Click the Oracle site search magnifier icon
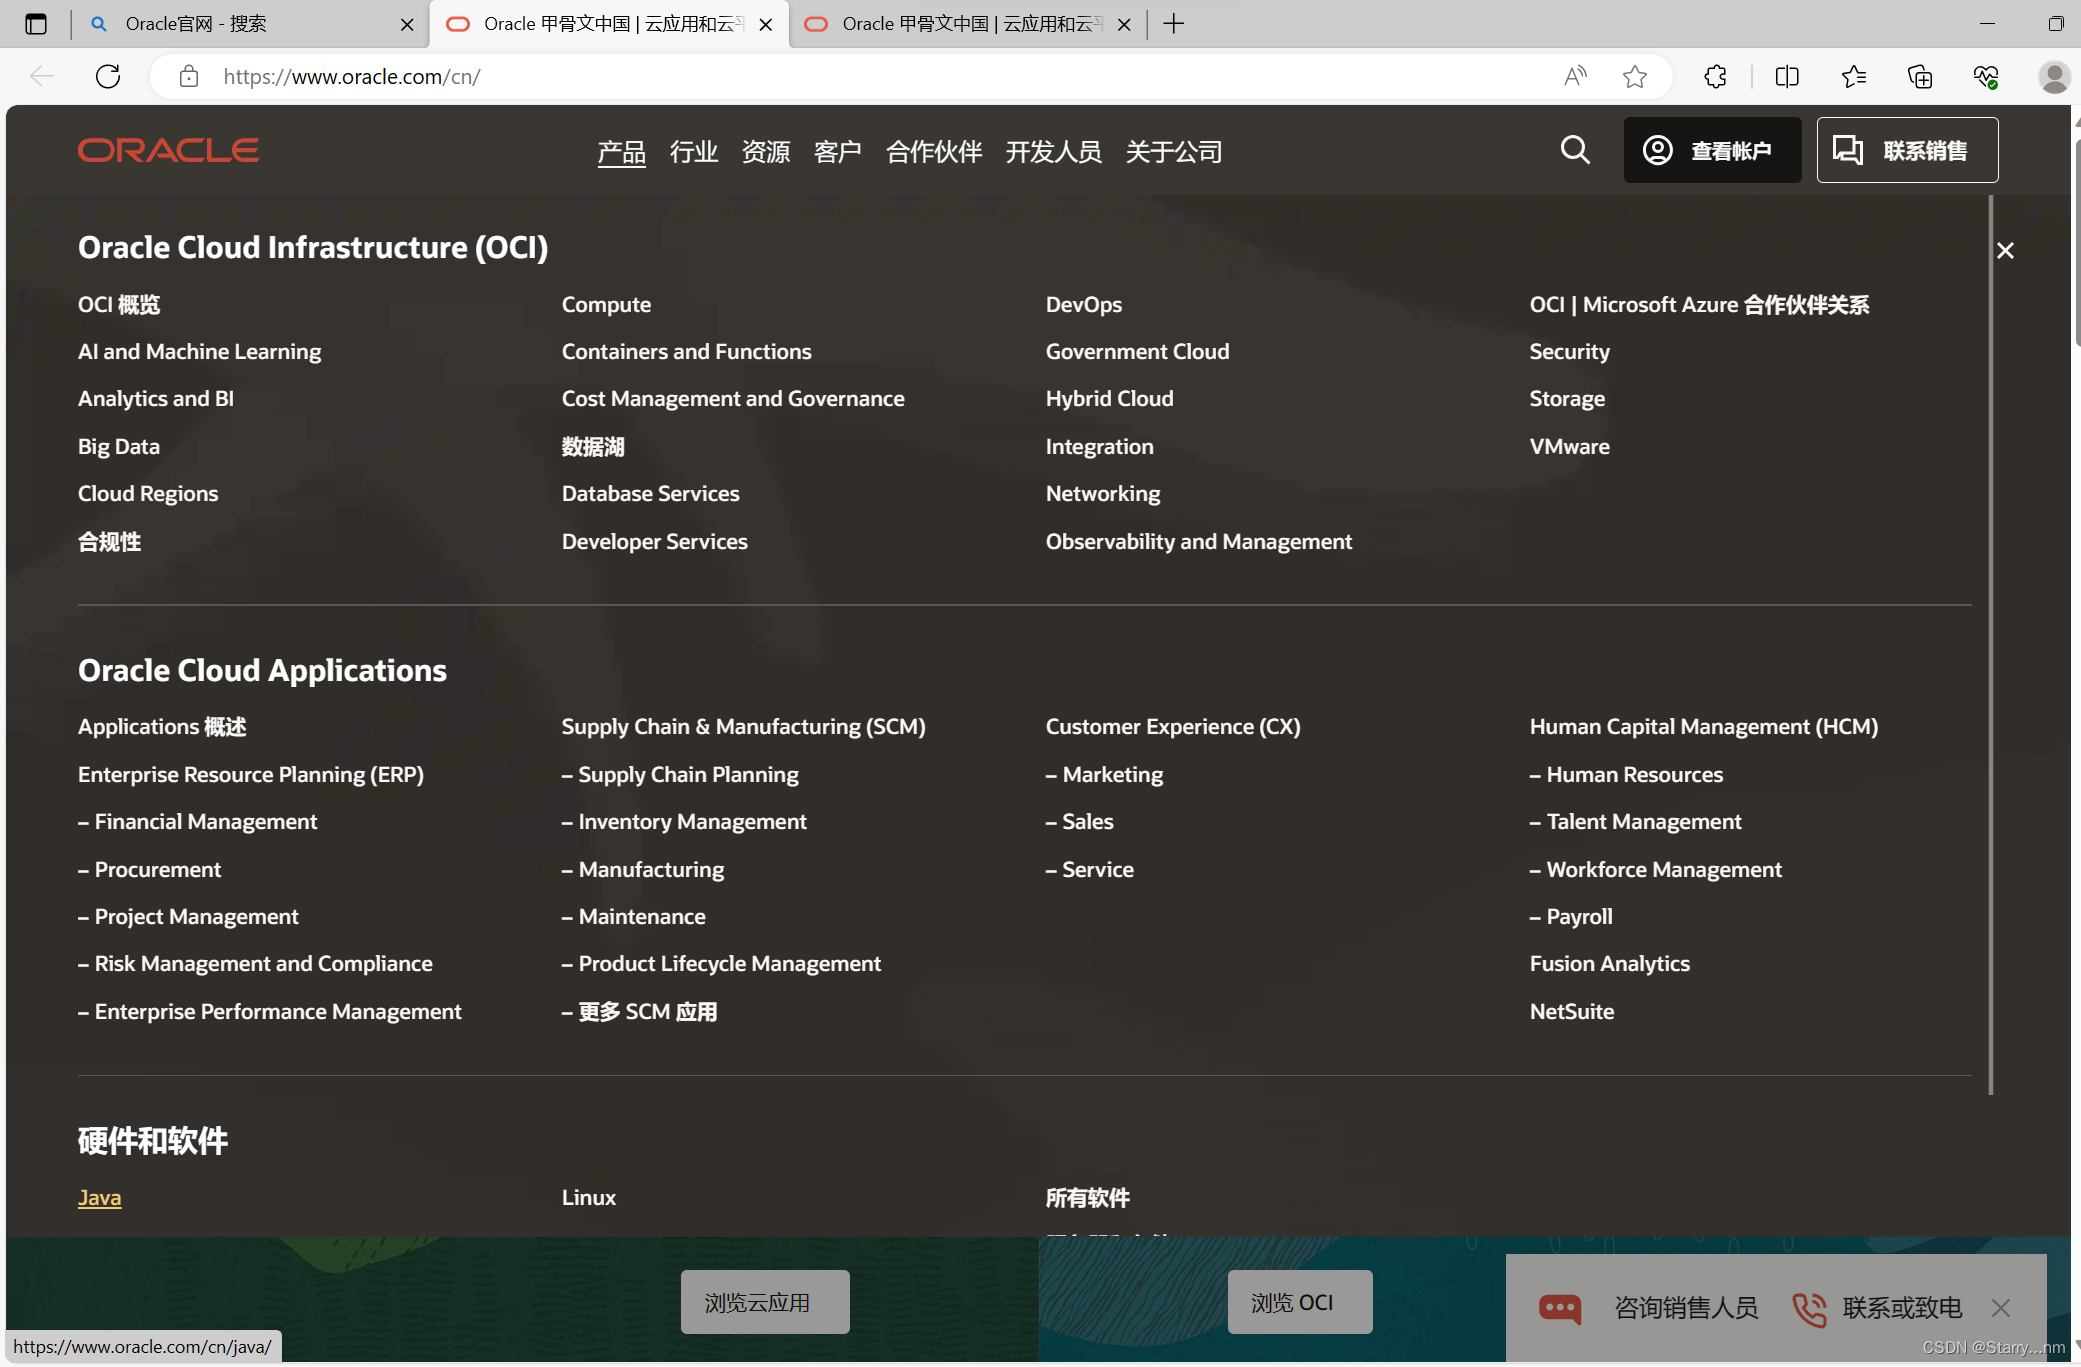The height and width of the screenshot is (1367, 2081). [1575, 150]
